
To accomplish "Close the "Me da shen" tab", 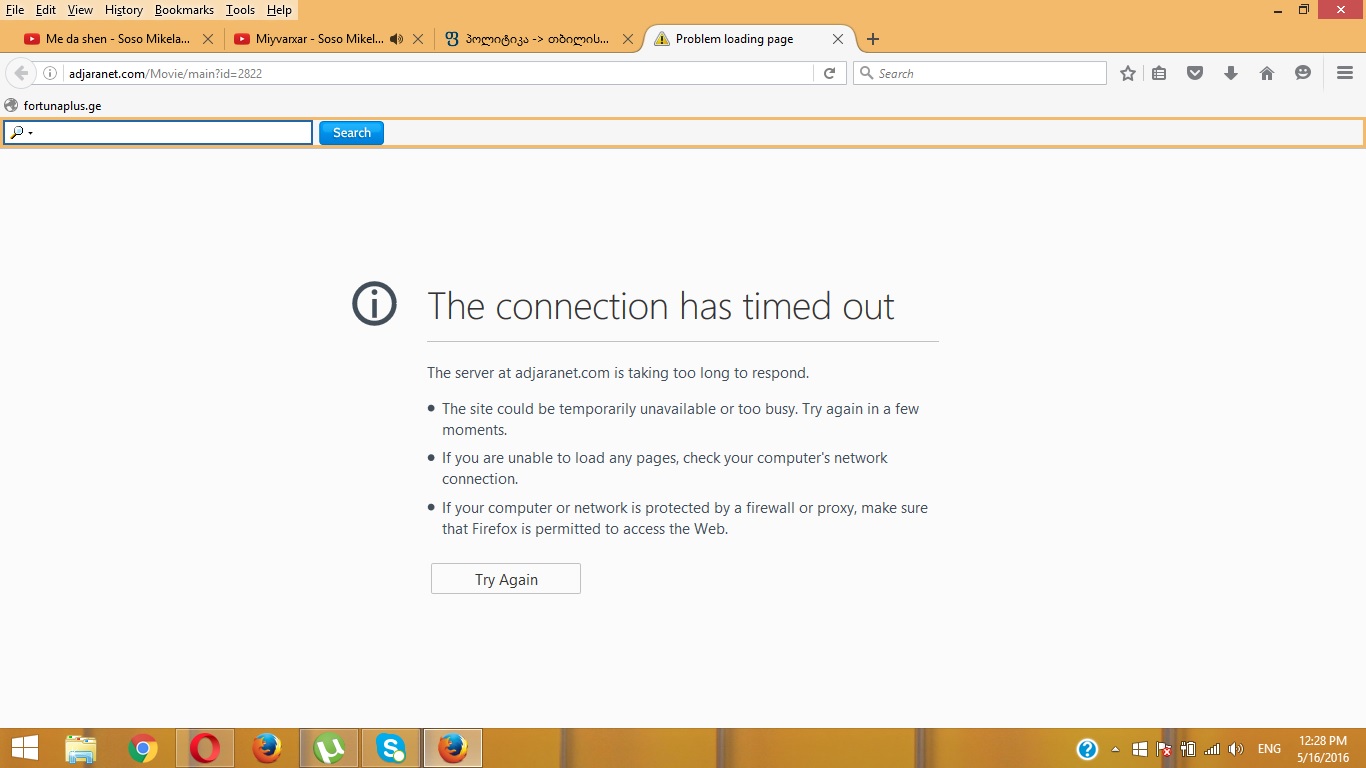I will tap(208, 39).
